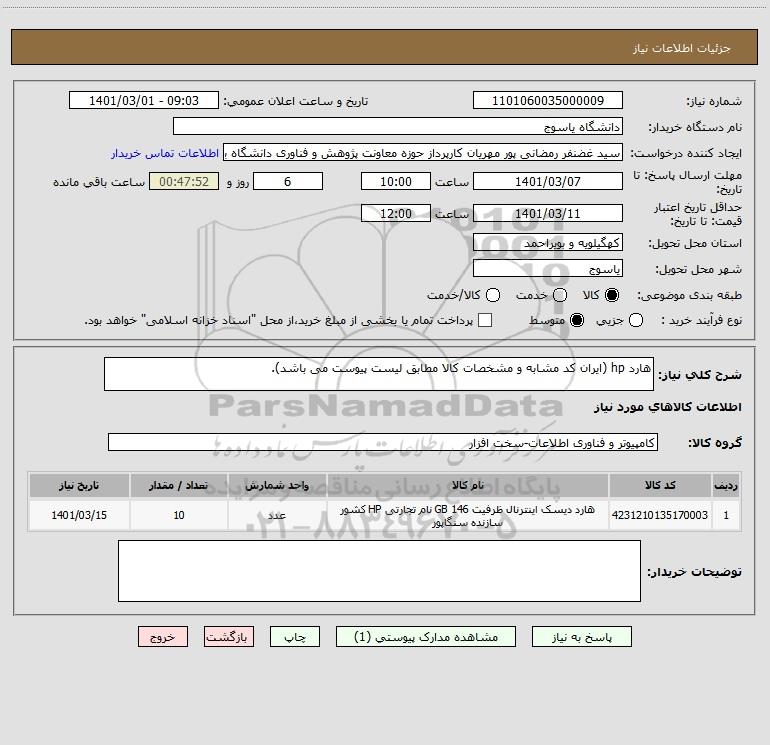Click the unit cell عدد
The image size is (770, 745).
coord(277,515)
